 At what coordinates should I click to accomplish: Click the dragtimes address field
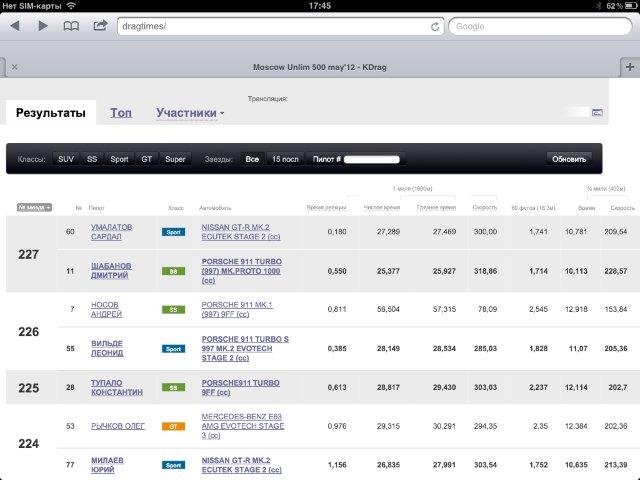pyautogui.click(x=280, y=26)
